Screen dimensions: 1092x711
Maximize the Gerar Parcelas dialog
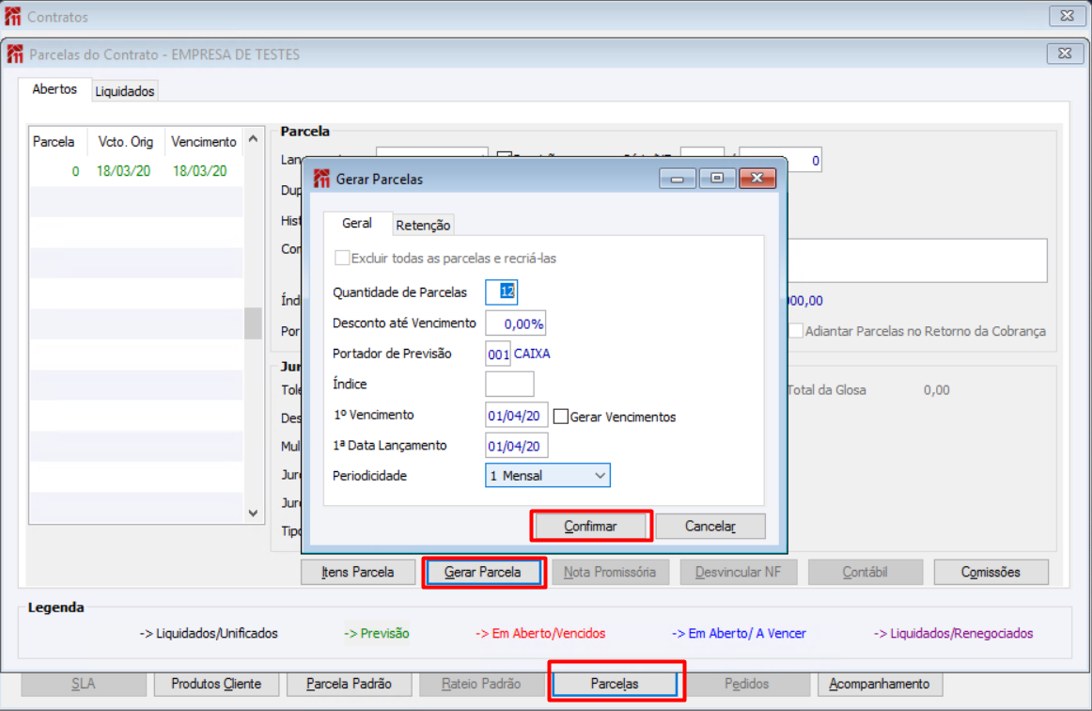[717, 179]
